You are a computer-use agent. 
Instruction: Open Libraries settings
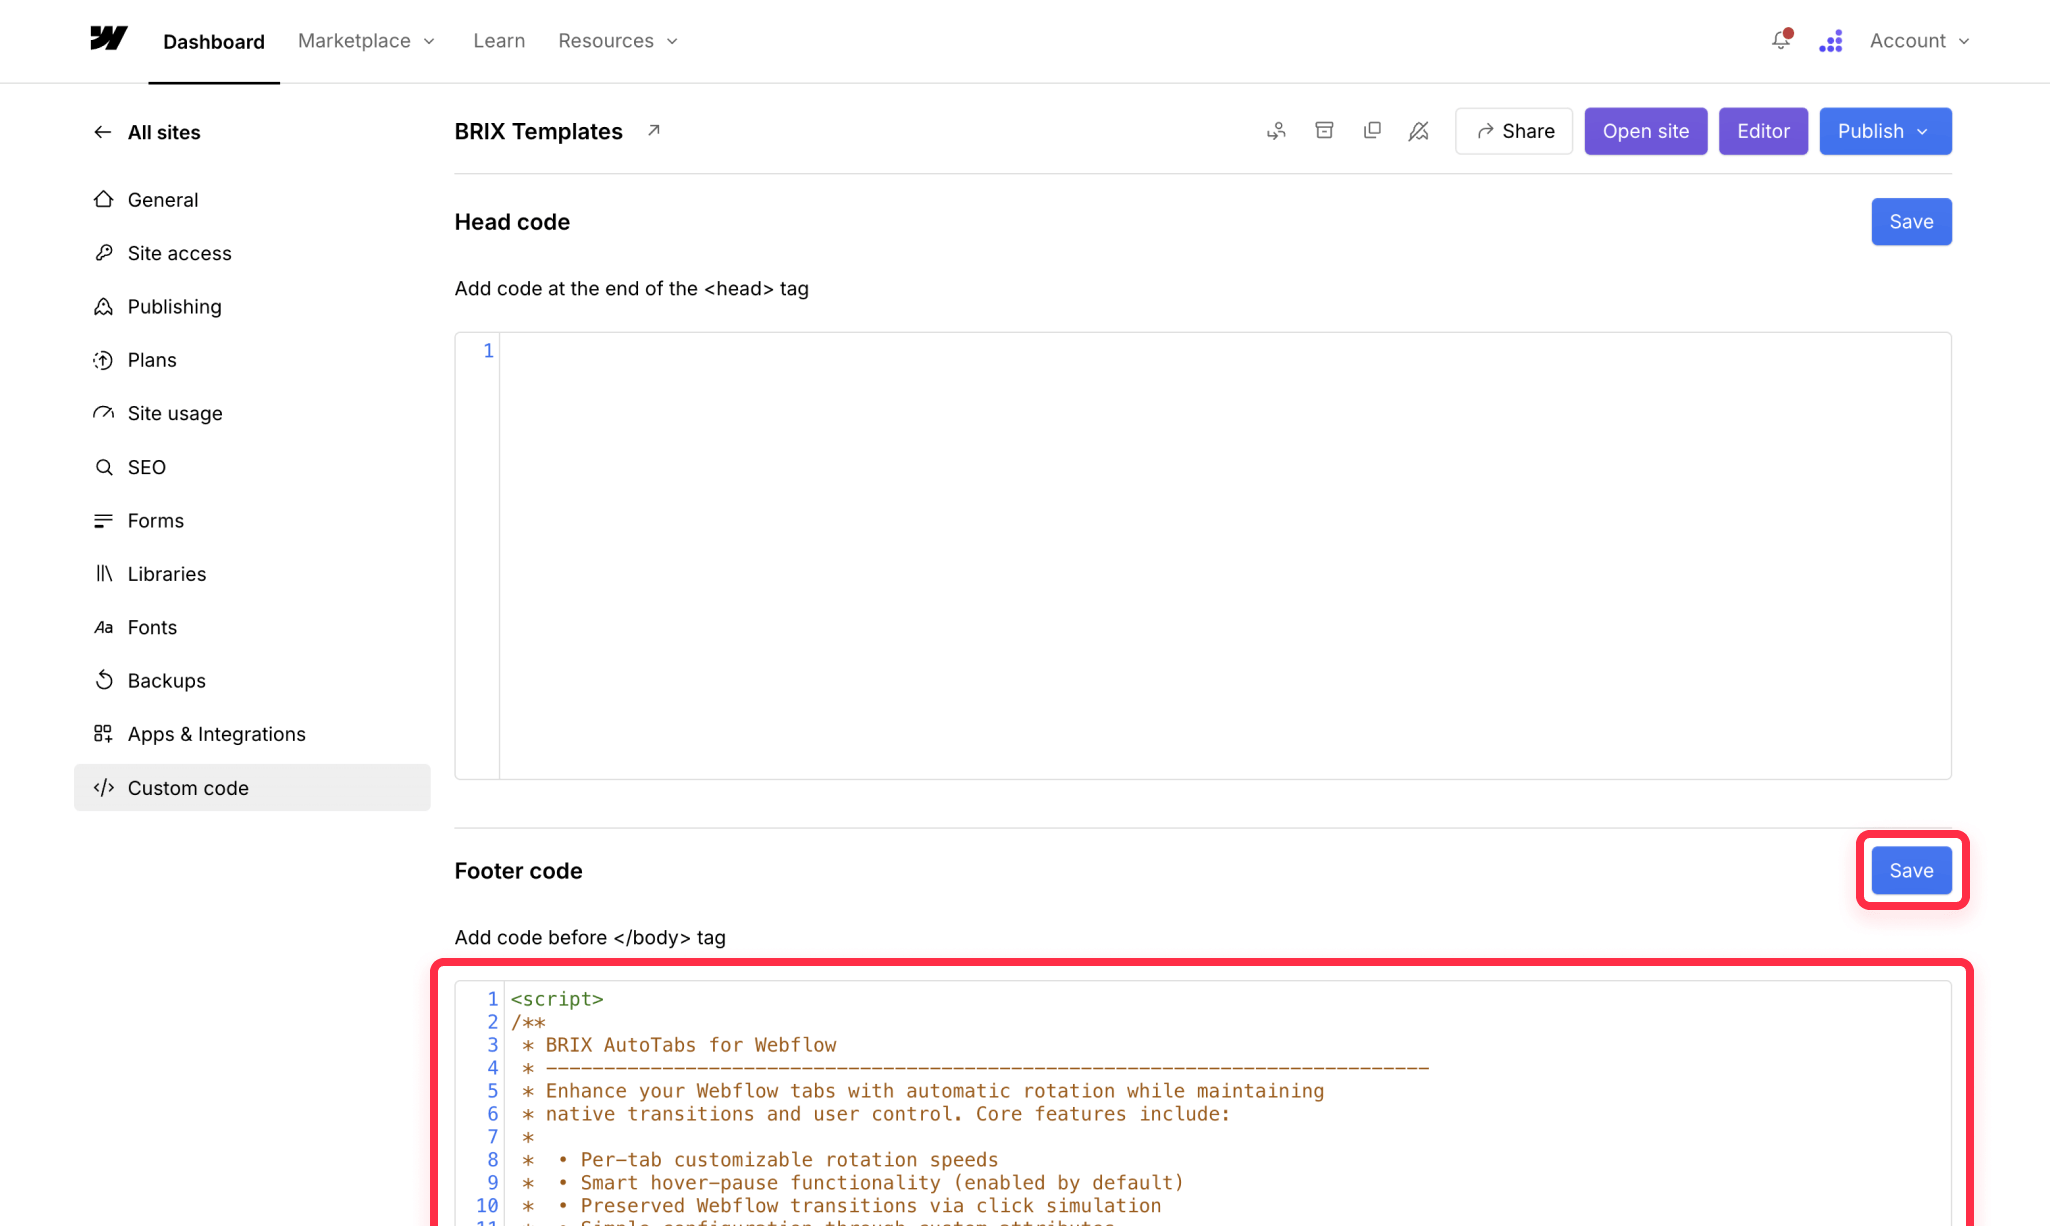pos(252,573)
